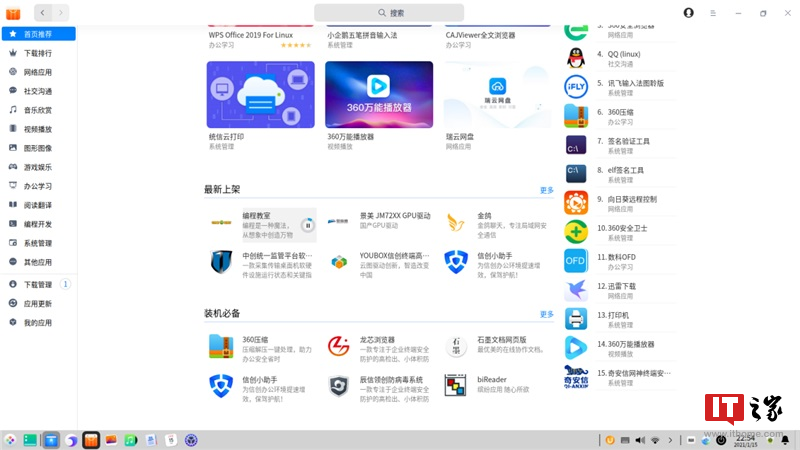Screen dimensions: 800x450
Task: Click the search box at the top
Action: tap(389, 13)
